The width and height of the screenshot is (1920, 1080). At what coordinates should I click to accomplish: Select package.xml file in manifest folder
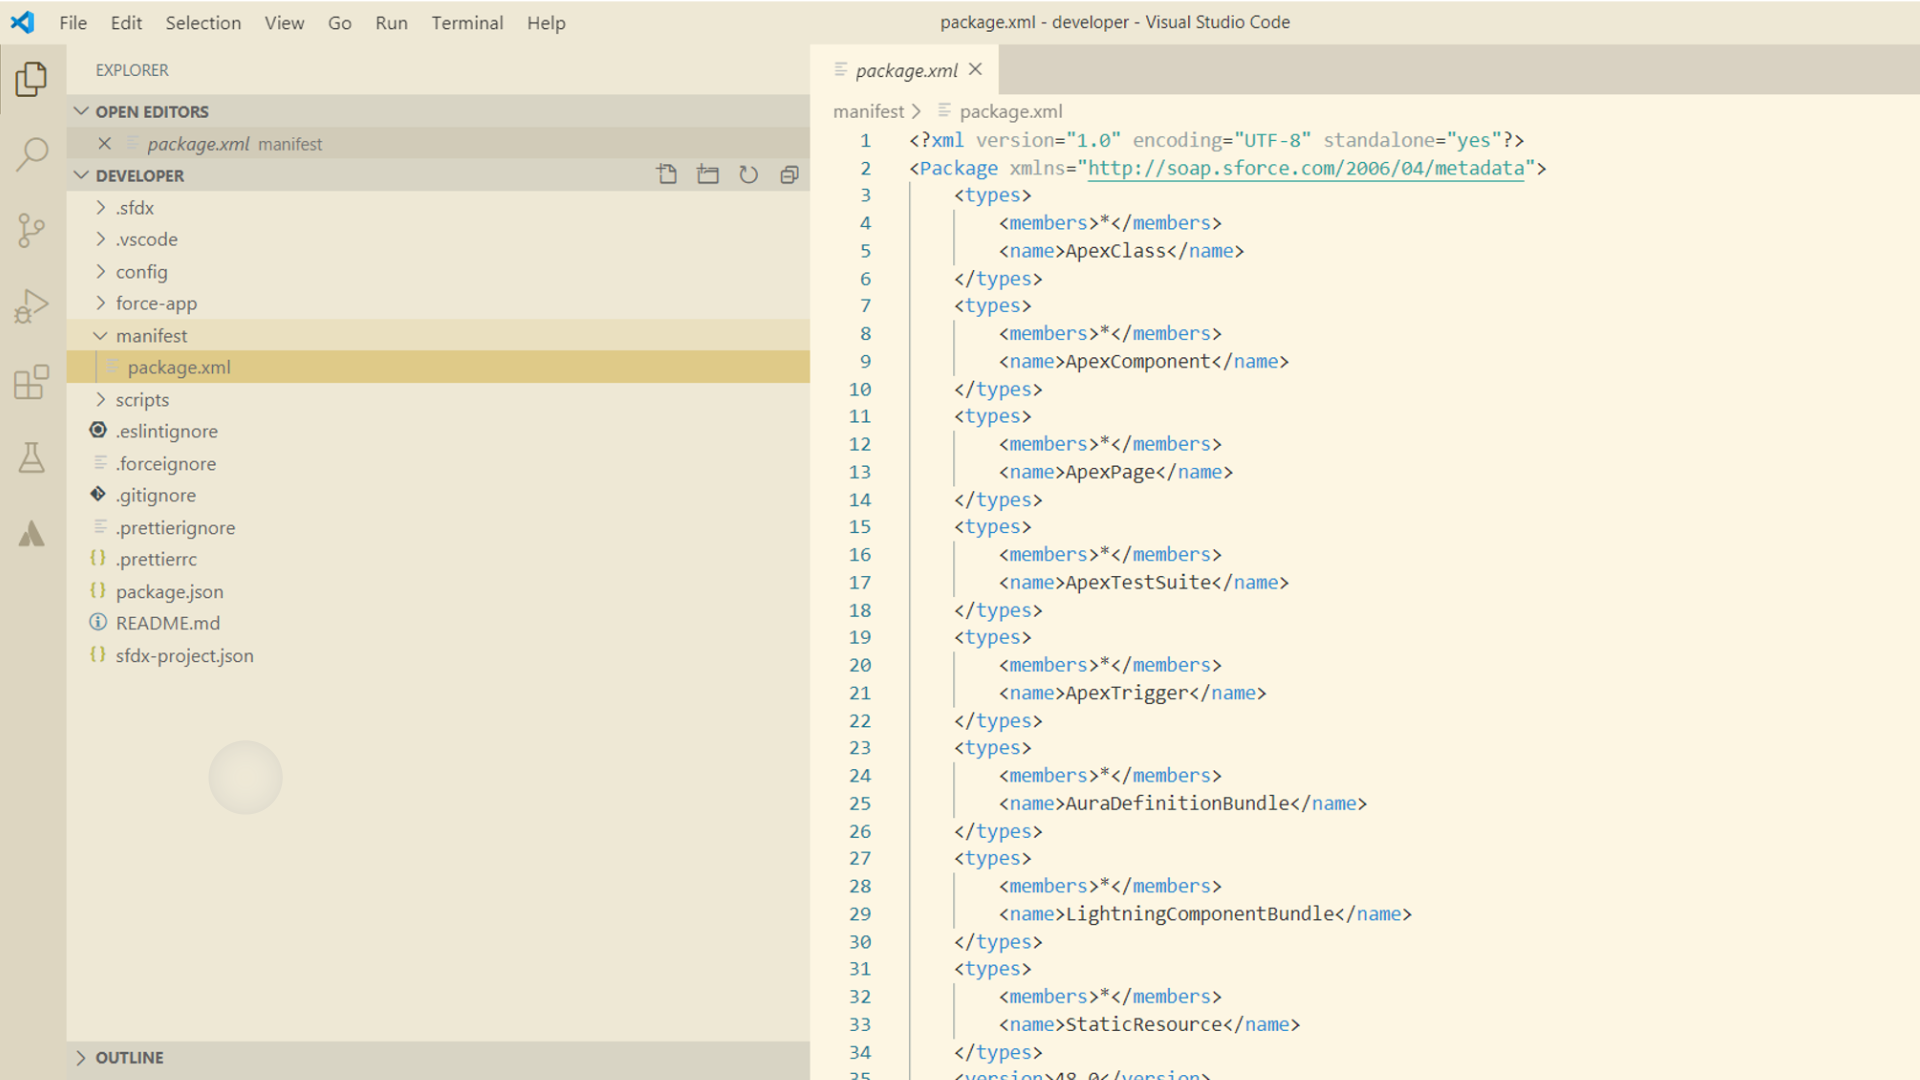click(x=439, y=367)
